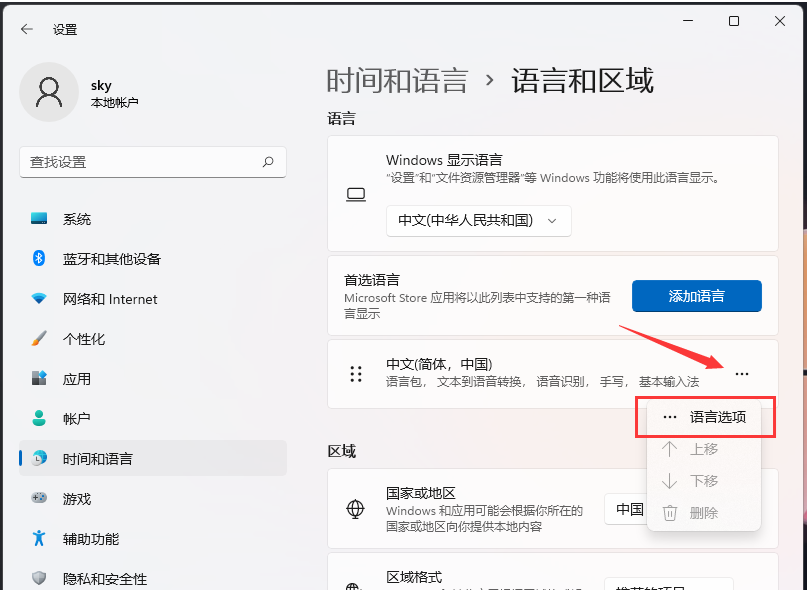This screenshot has height=590, width=807.
Task: Click the back arrow at top left
Action: click(26, 29)
